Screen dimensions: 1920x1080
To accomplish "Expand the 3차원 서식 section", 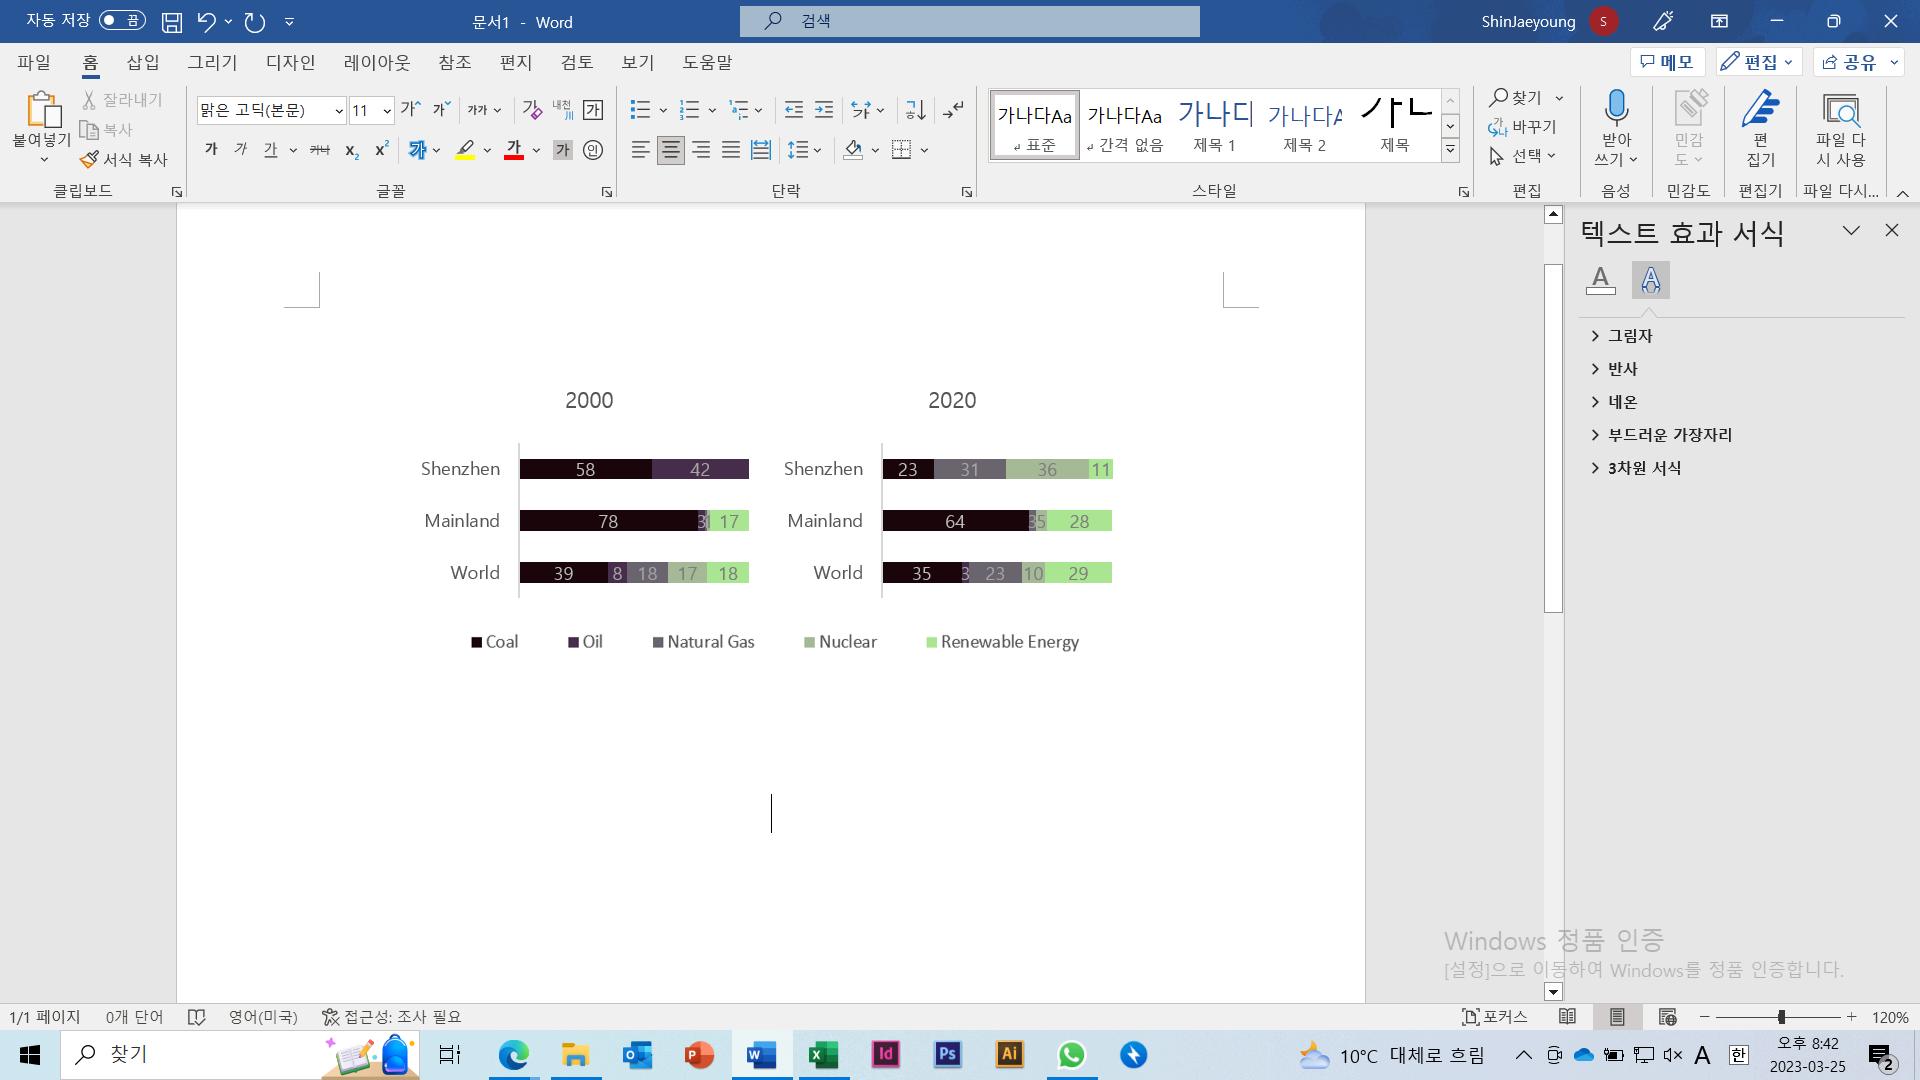I will click(1644, 468).
